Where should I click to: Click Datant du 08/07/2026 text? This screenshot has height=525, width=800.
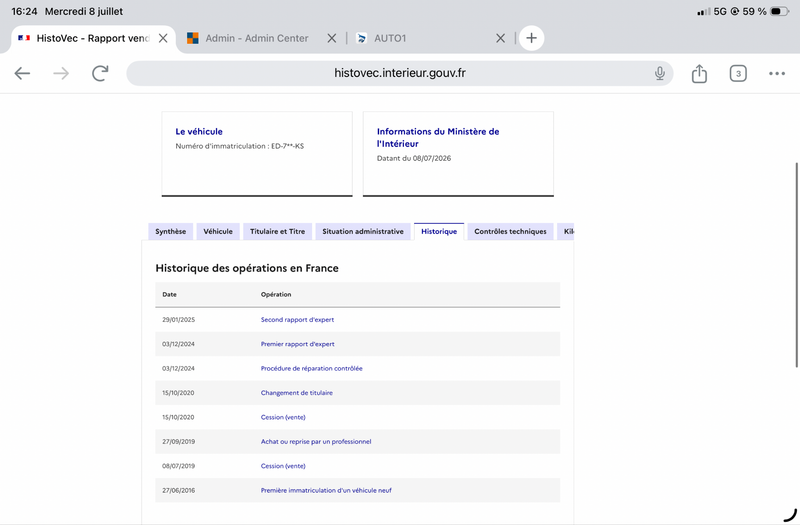click(414, 158)
